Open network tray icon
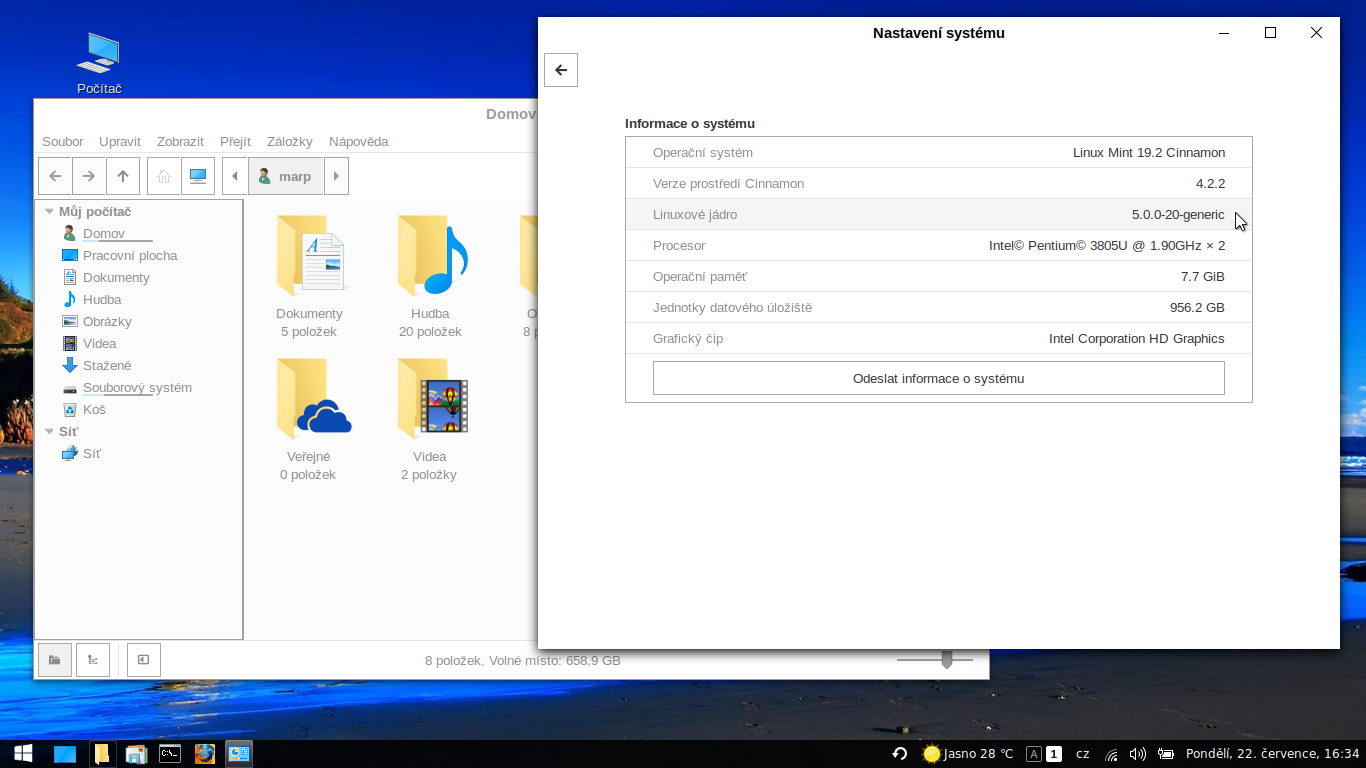 point(1112,754)
